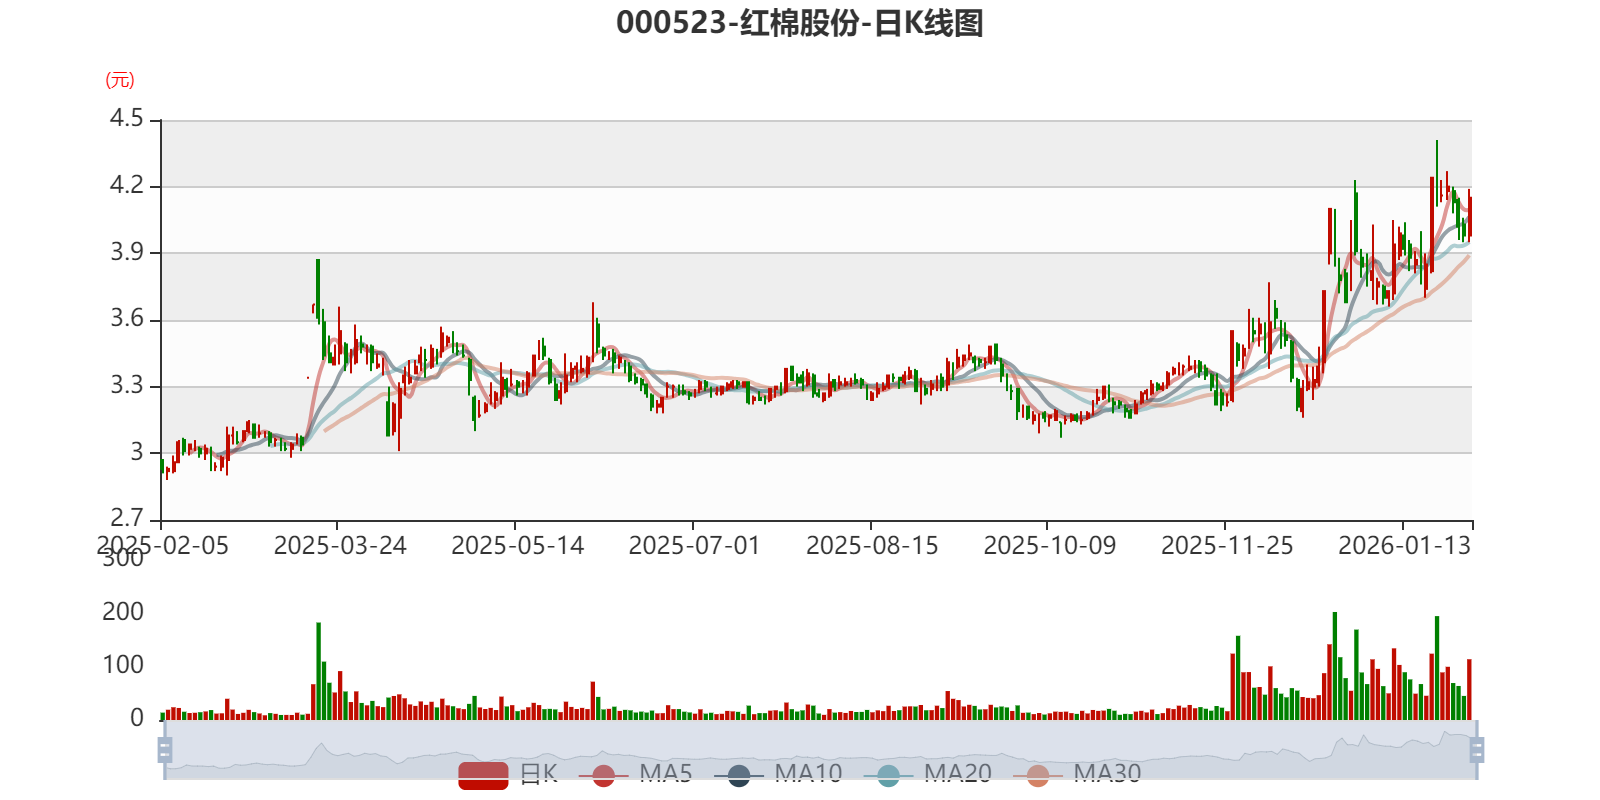1600x800 pixels.
Task: Grab the left handle of the zoom slider
Action: point(165,750)
